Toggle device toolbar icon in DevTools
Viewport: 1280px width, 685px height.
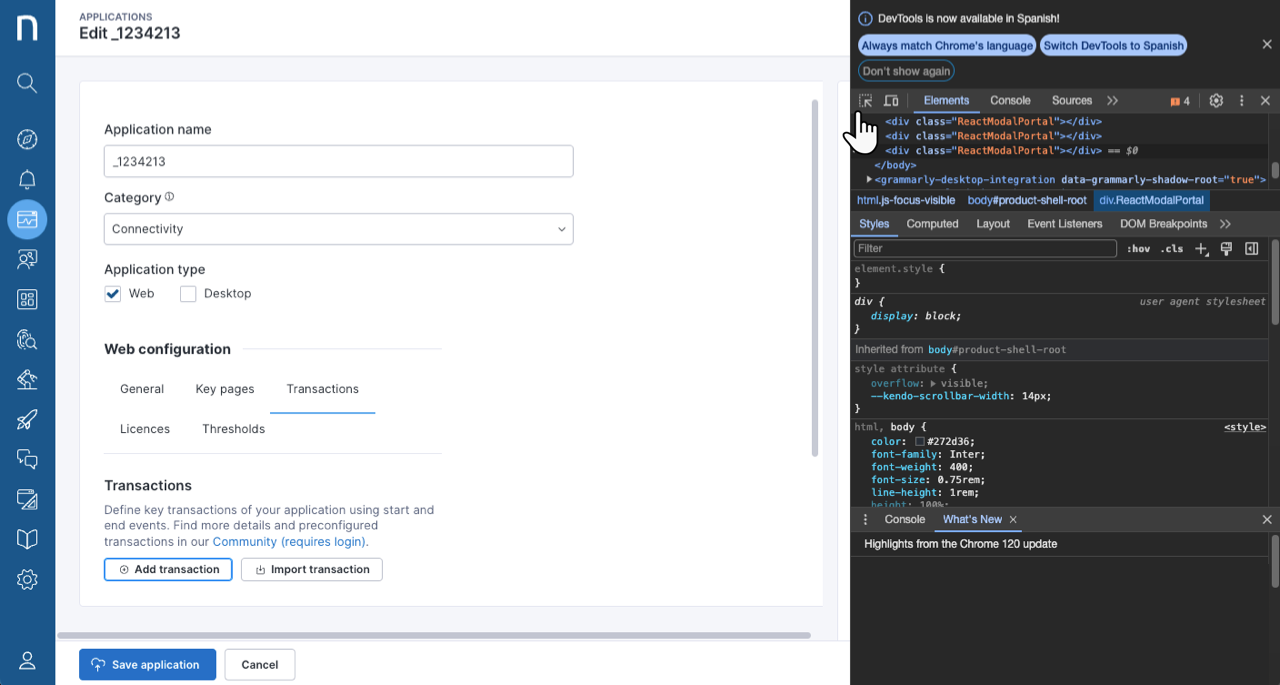(891, 101)
